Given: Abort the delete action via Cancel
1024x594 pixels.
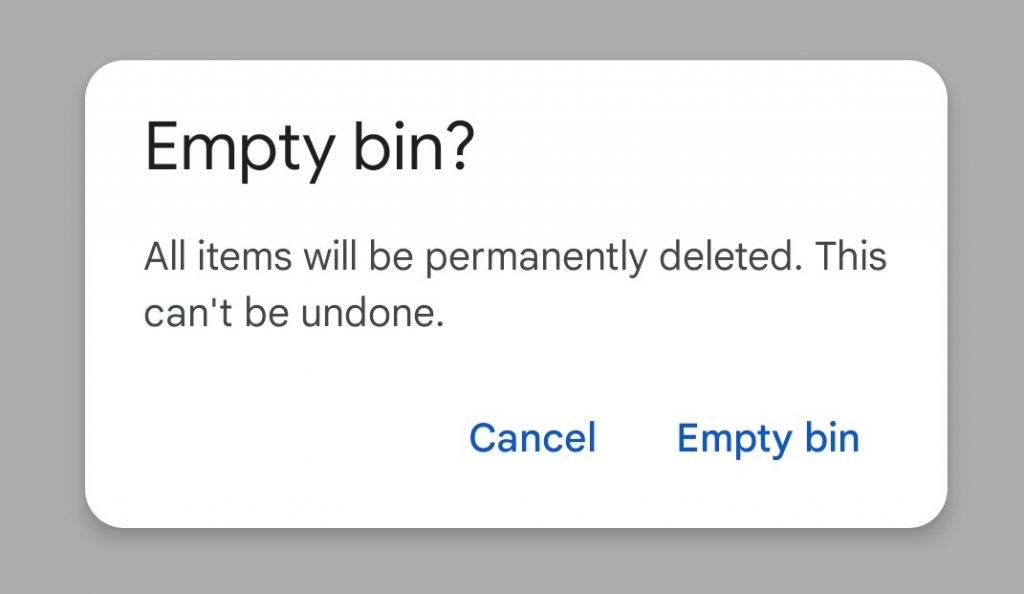Looking at the screenshot, I should pyautogui.click(x=532, y=437).
